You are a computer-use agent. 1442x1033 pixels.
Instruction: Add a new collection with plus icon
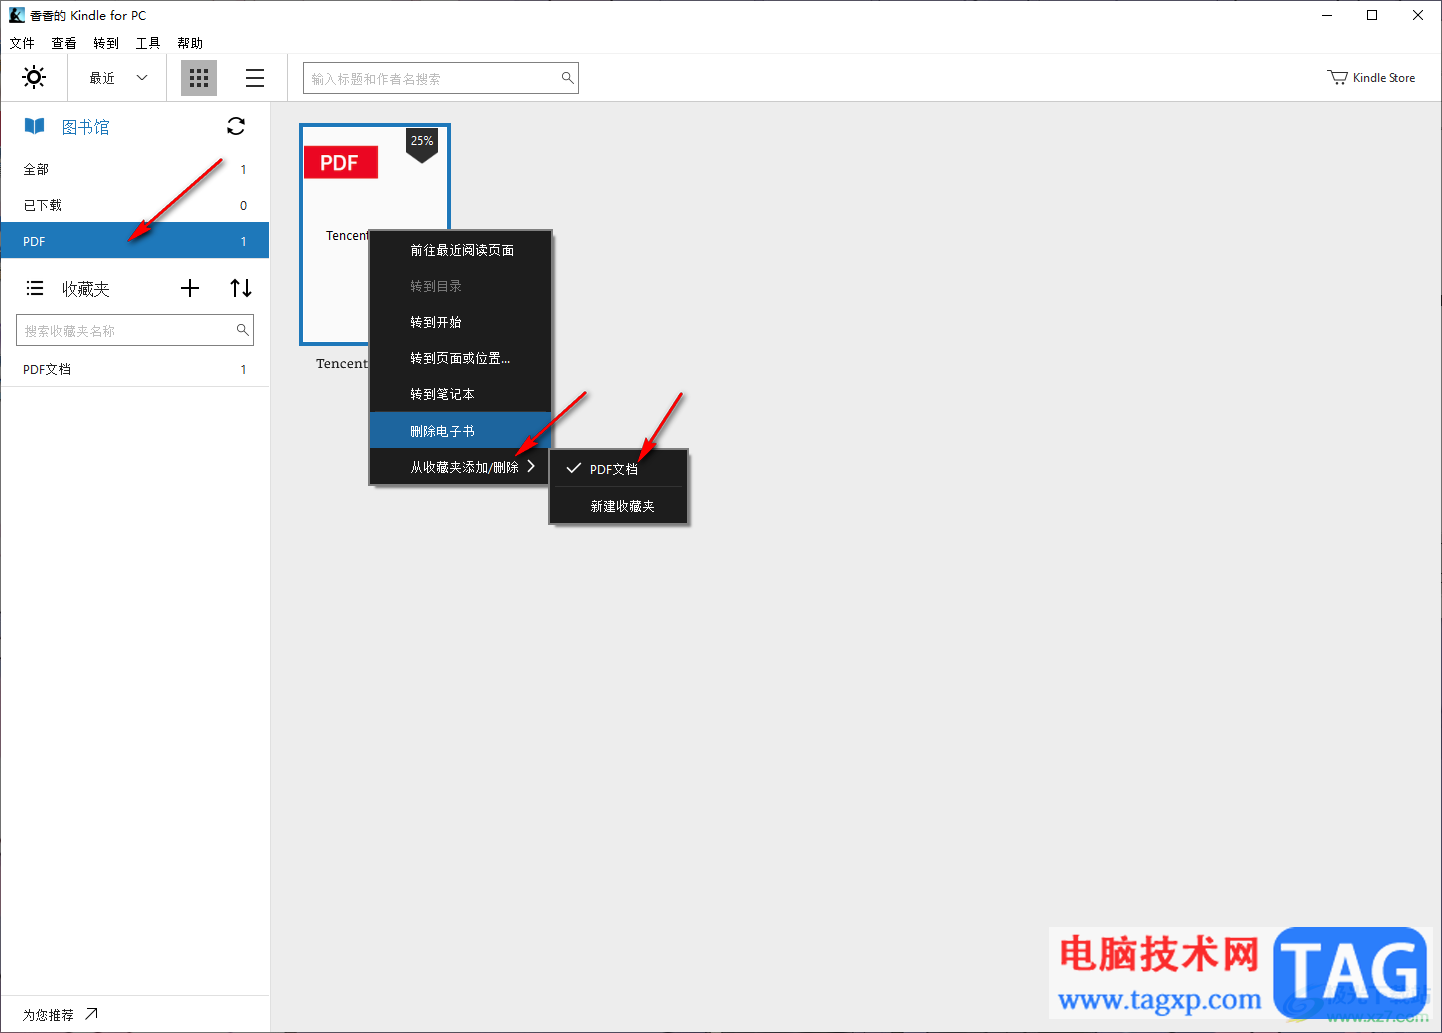(190, 288)
